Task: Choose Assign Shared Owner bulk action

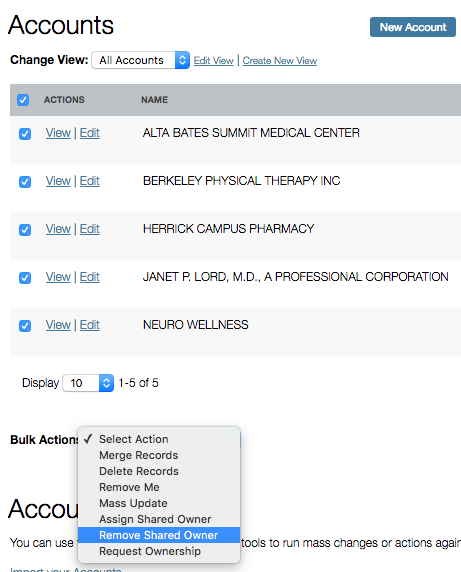Action: (159, 519)
